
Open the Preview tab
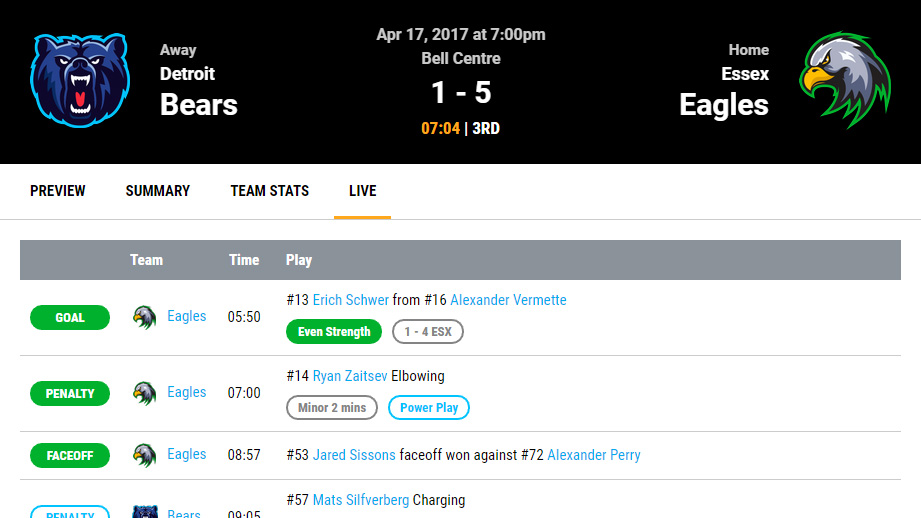coord(58,191)
